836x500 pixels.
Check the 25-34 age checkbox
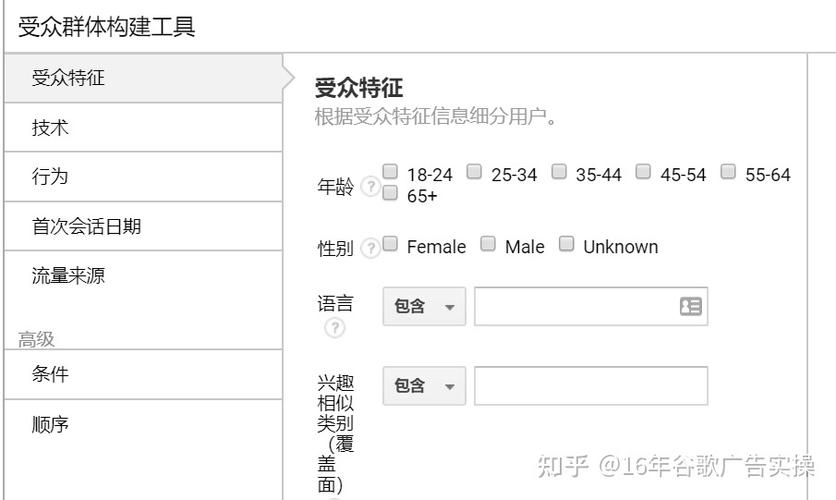(x=474, y=171)
